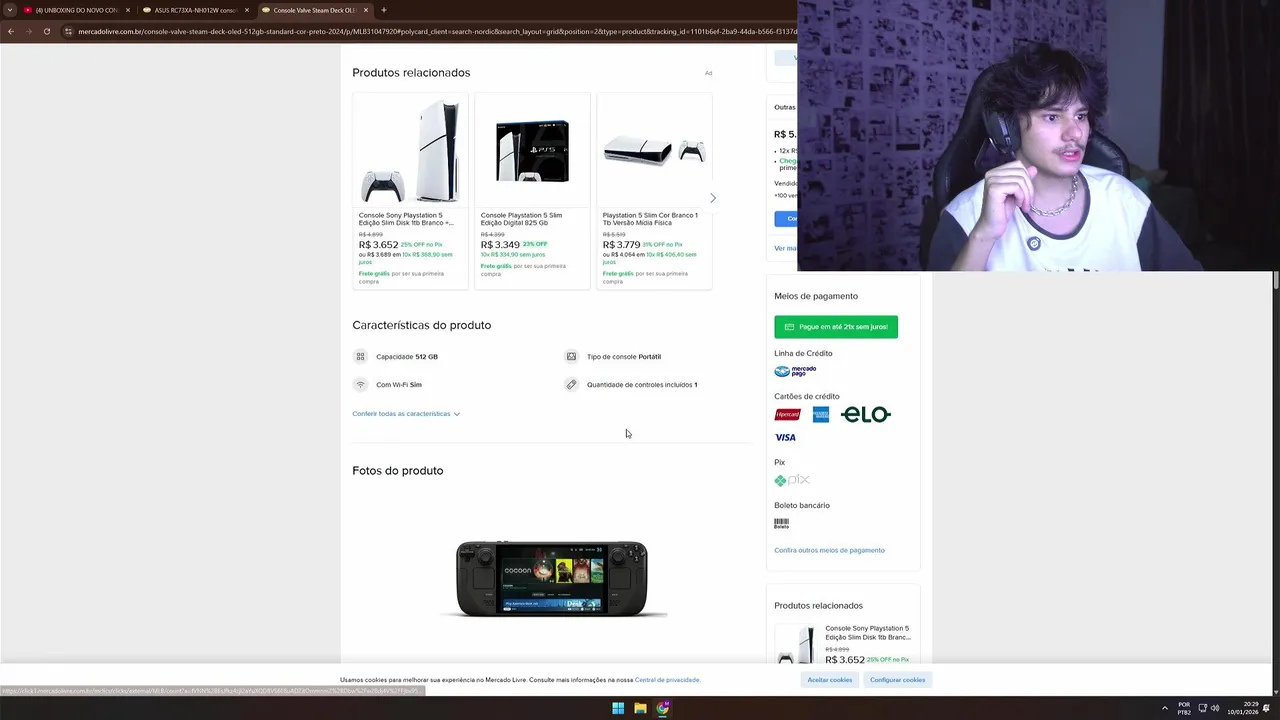Close the ASUS RC73XA-NH012W tab

[247, 10]
